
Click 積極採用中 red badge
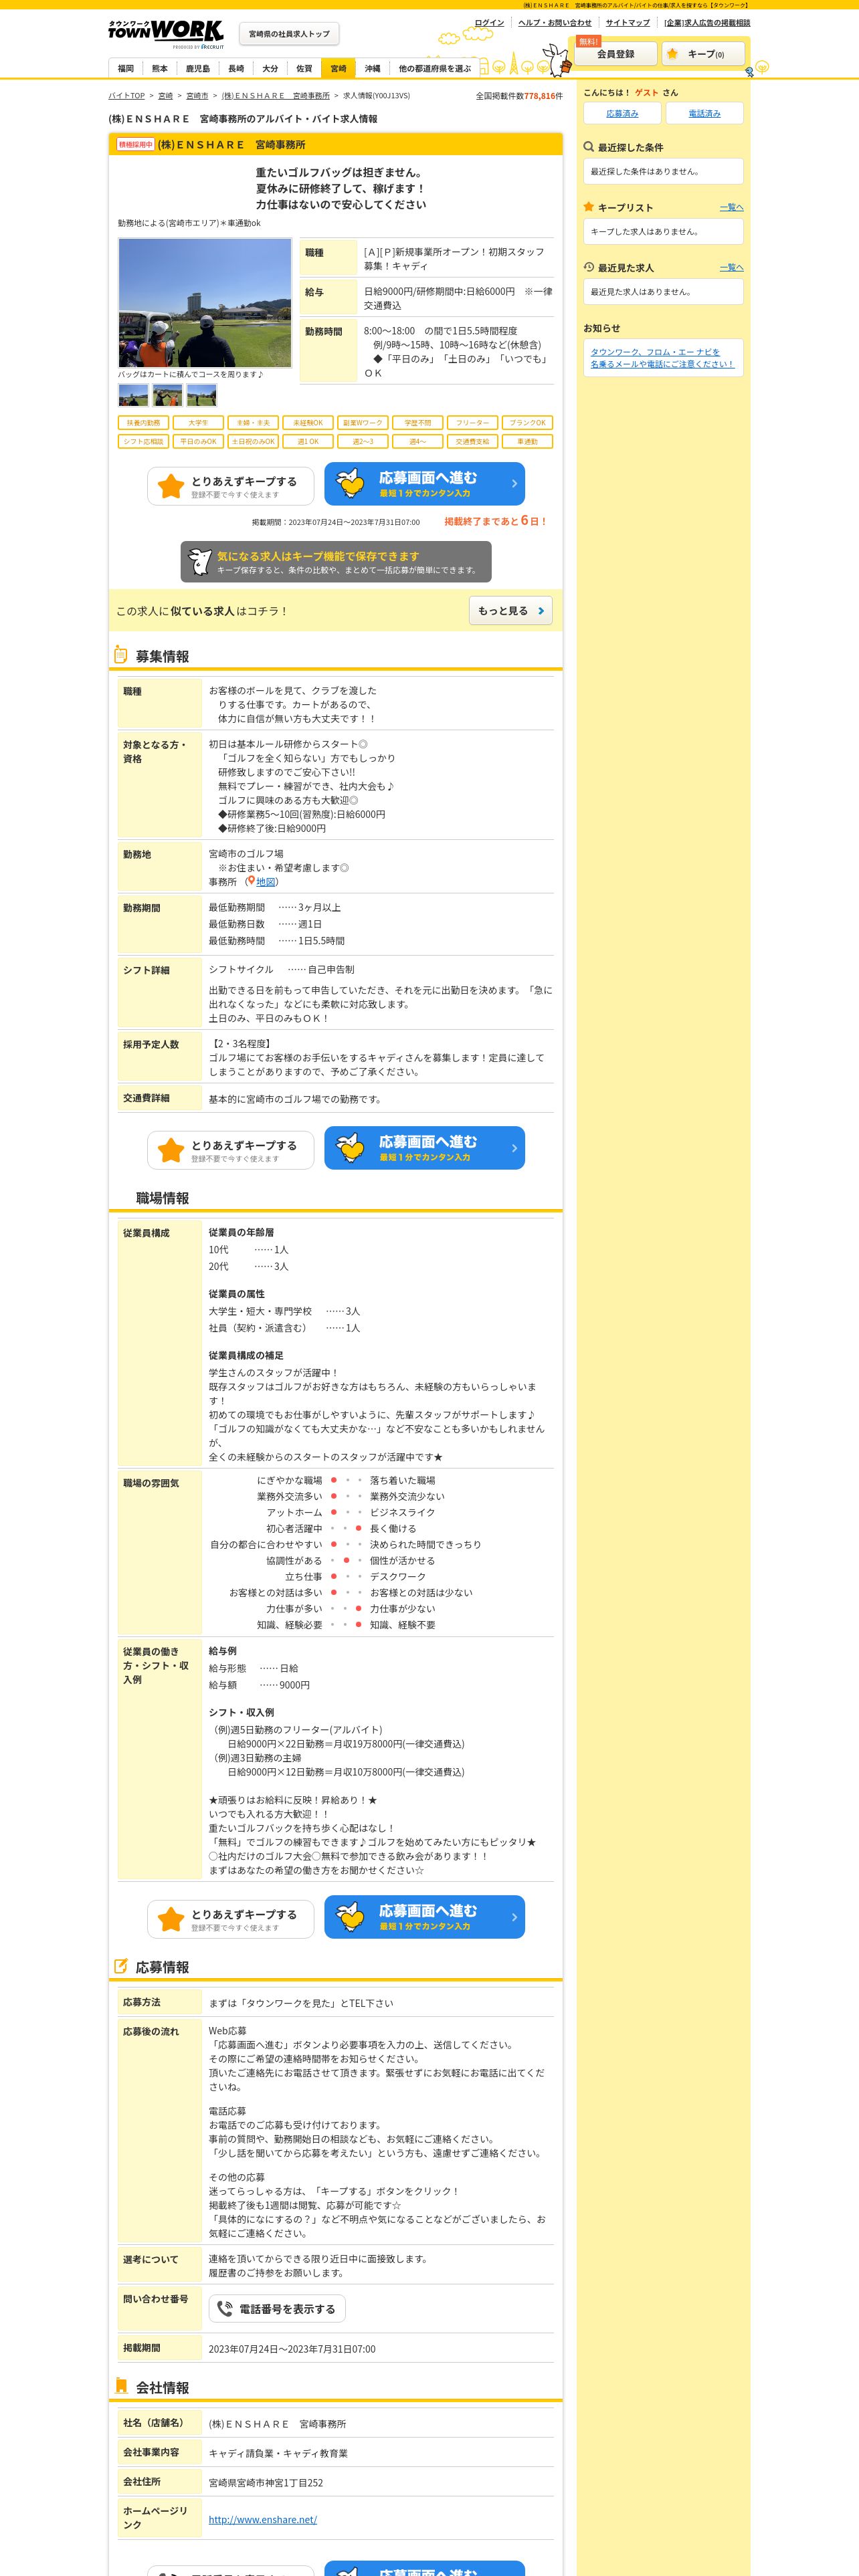pyautogui.click(x=135, y=145)
